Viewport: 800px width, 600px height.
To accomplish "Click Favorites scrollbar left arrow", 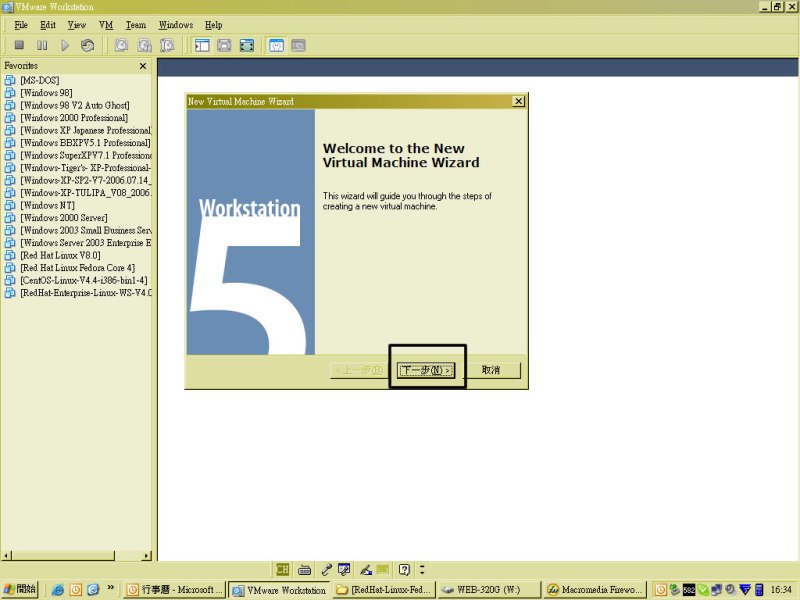I will click(6, 556).
